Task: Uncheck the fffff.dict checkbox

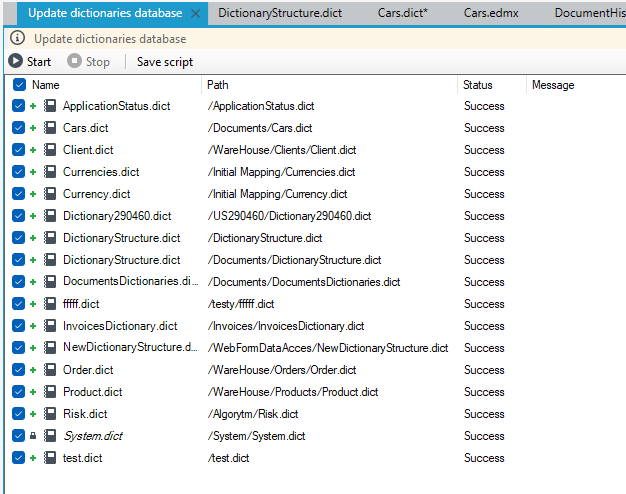Action: point(18,304)
